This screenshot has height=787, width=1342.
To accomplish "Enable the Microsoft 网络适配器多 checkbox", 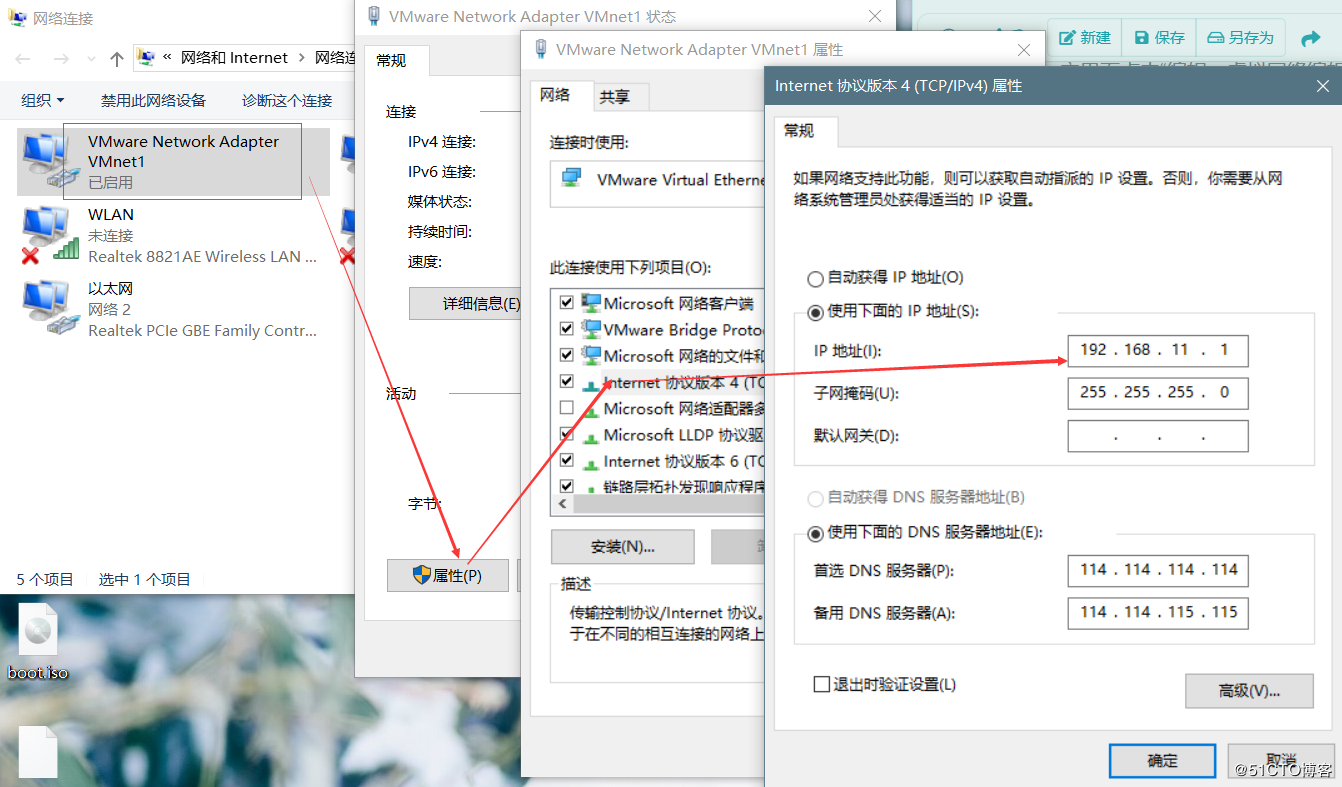I will pyautogui.click(x=567, y=408).
